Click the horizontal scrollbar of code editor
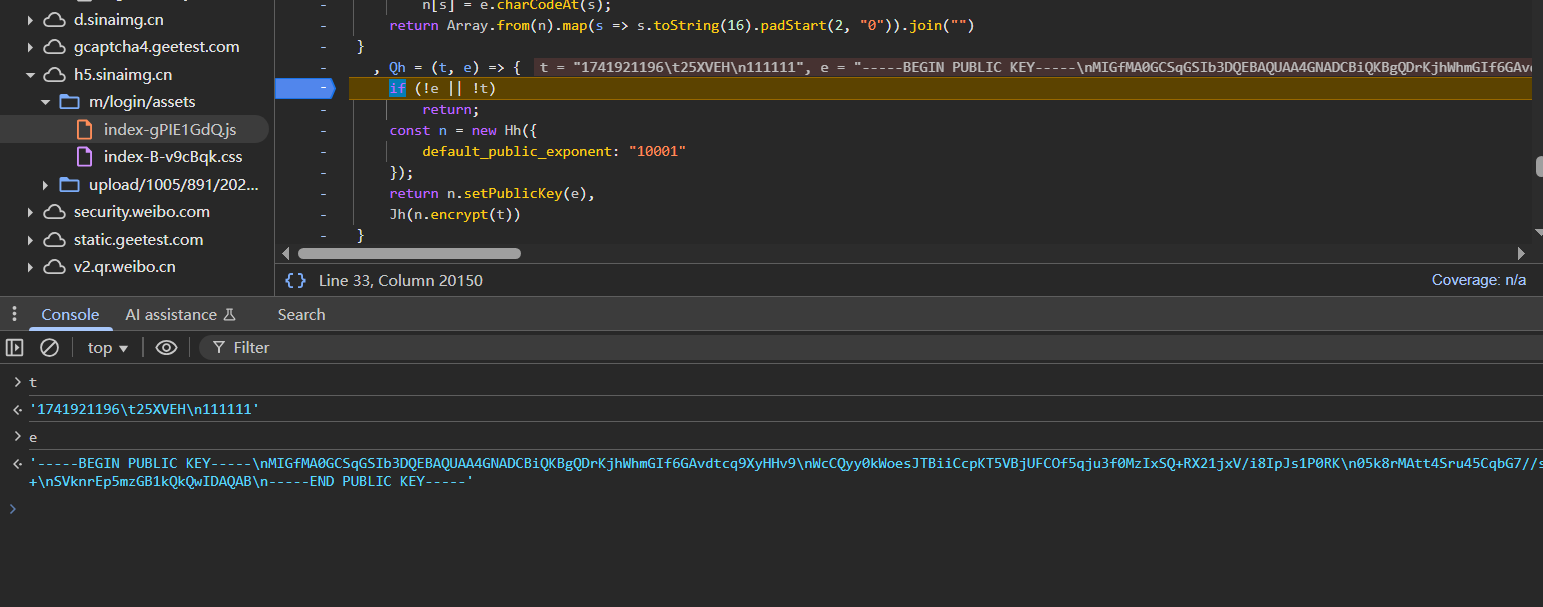 (409, 254)
